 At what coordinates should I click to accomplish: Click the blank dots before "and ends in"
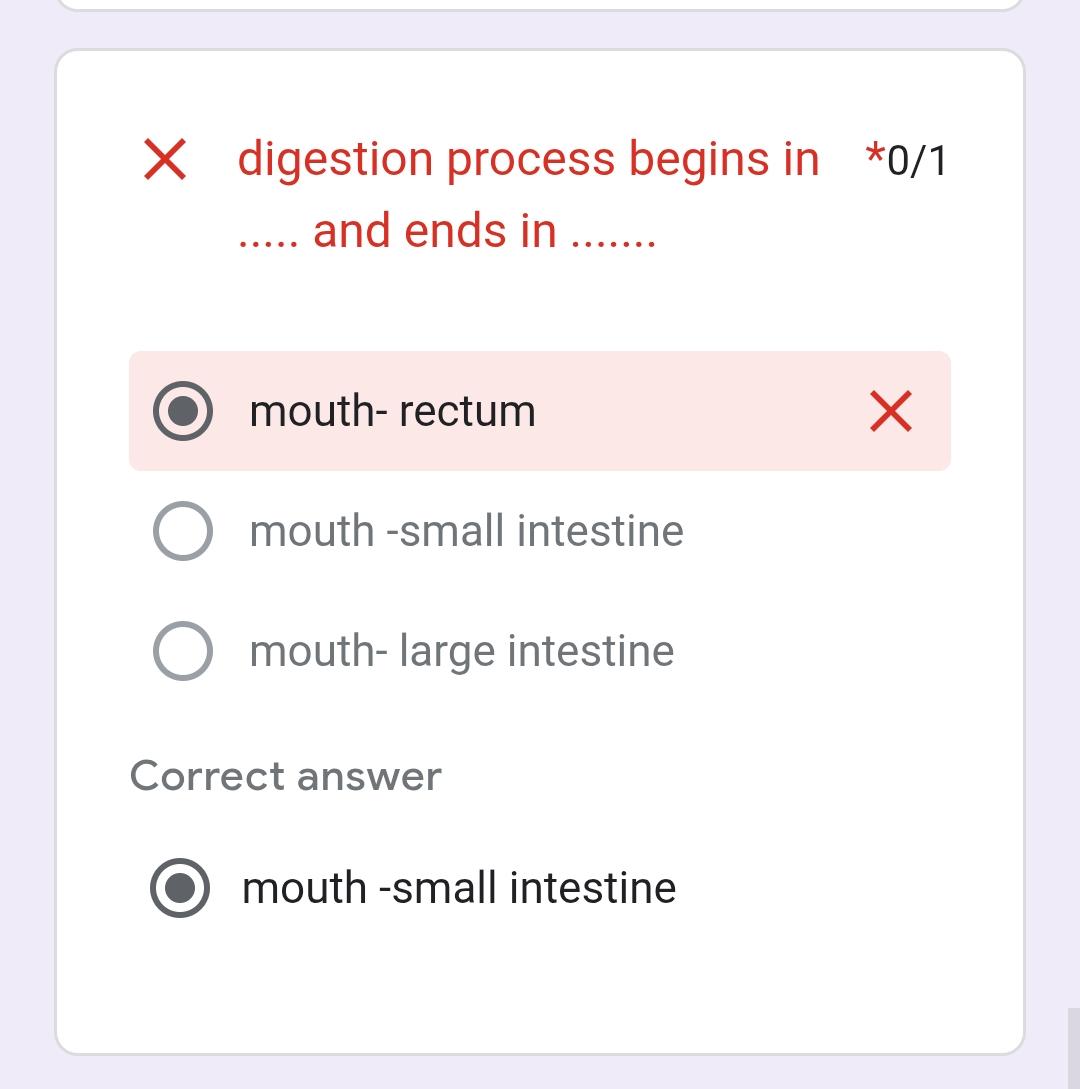[267, 240]
